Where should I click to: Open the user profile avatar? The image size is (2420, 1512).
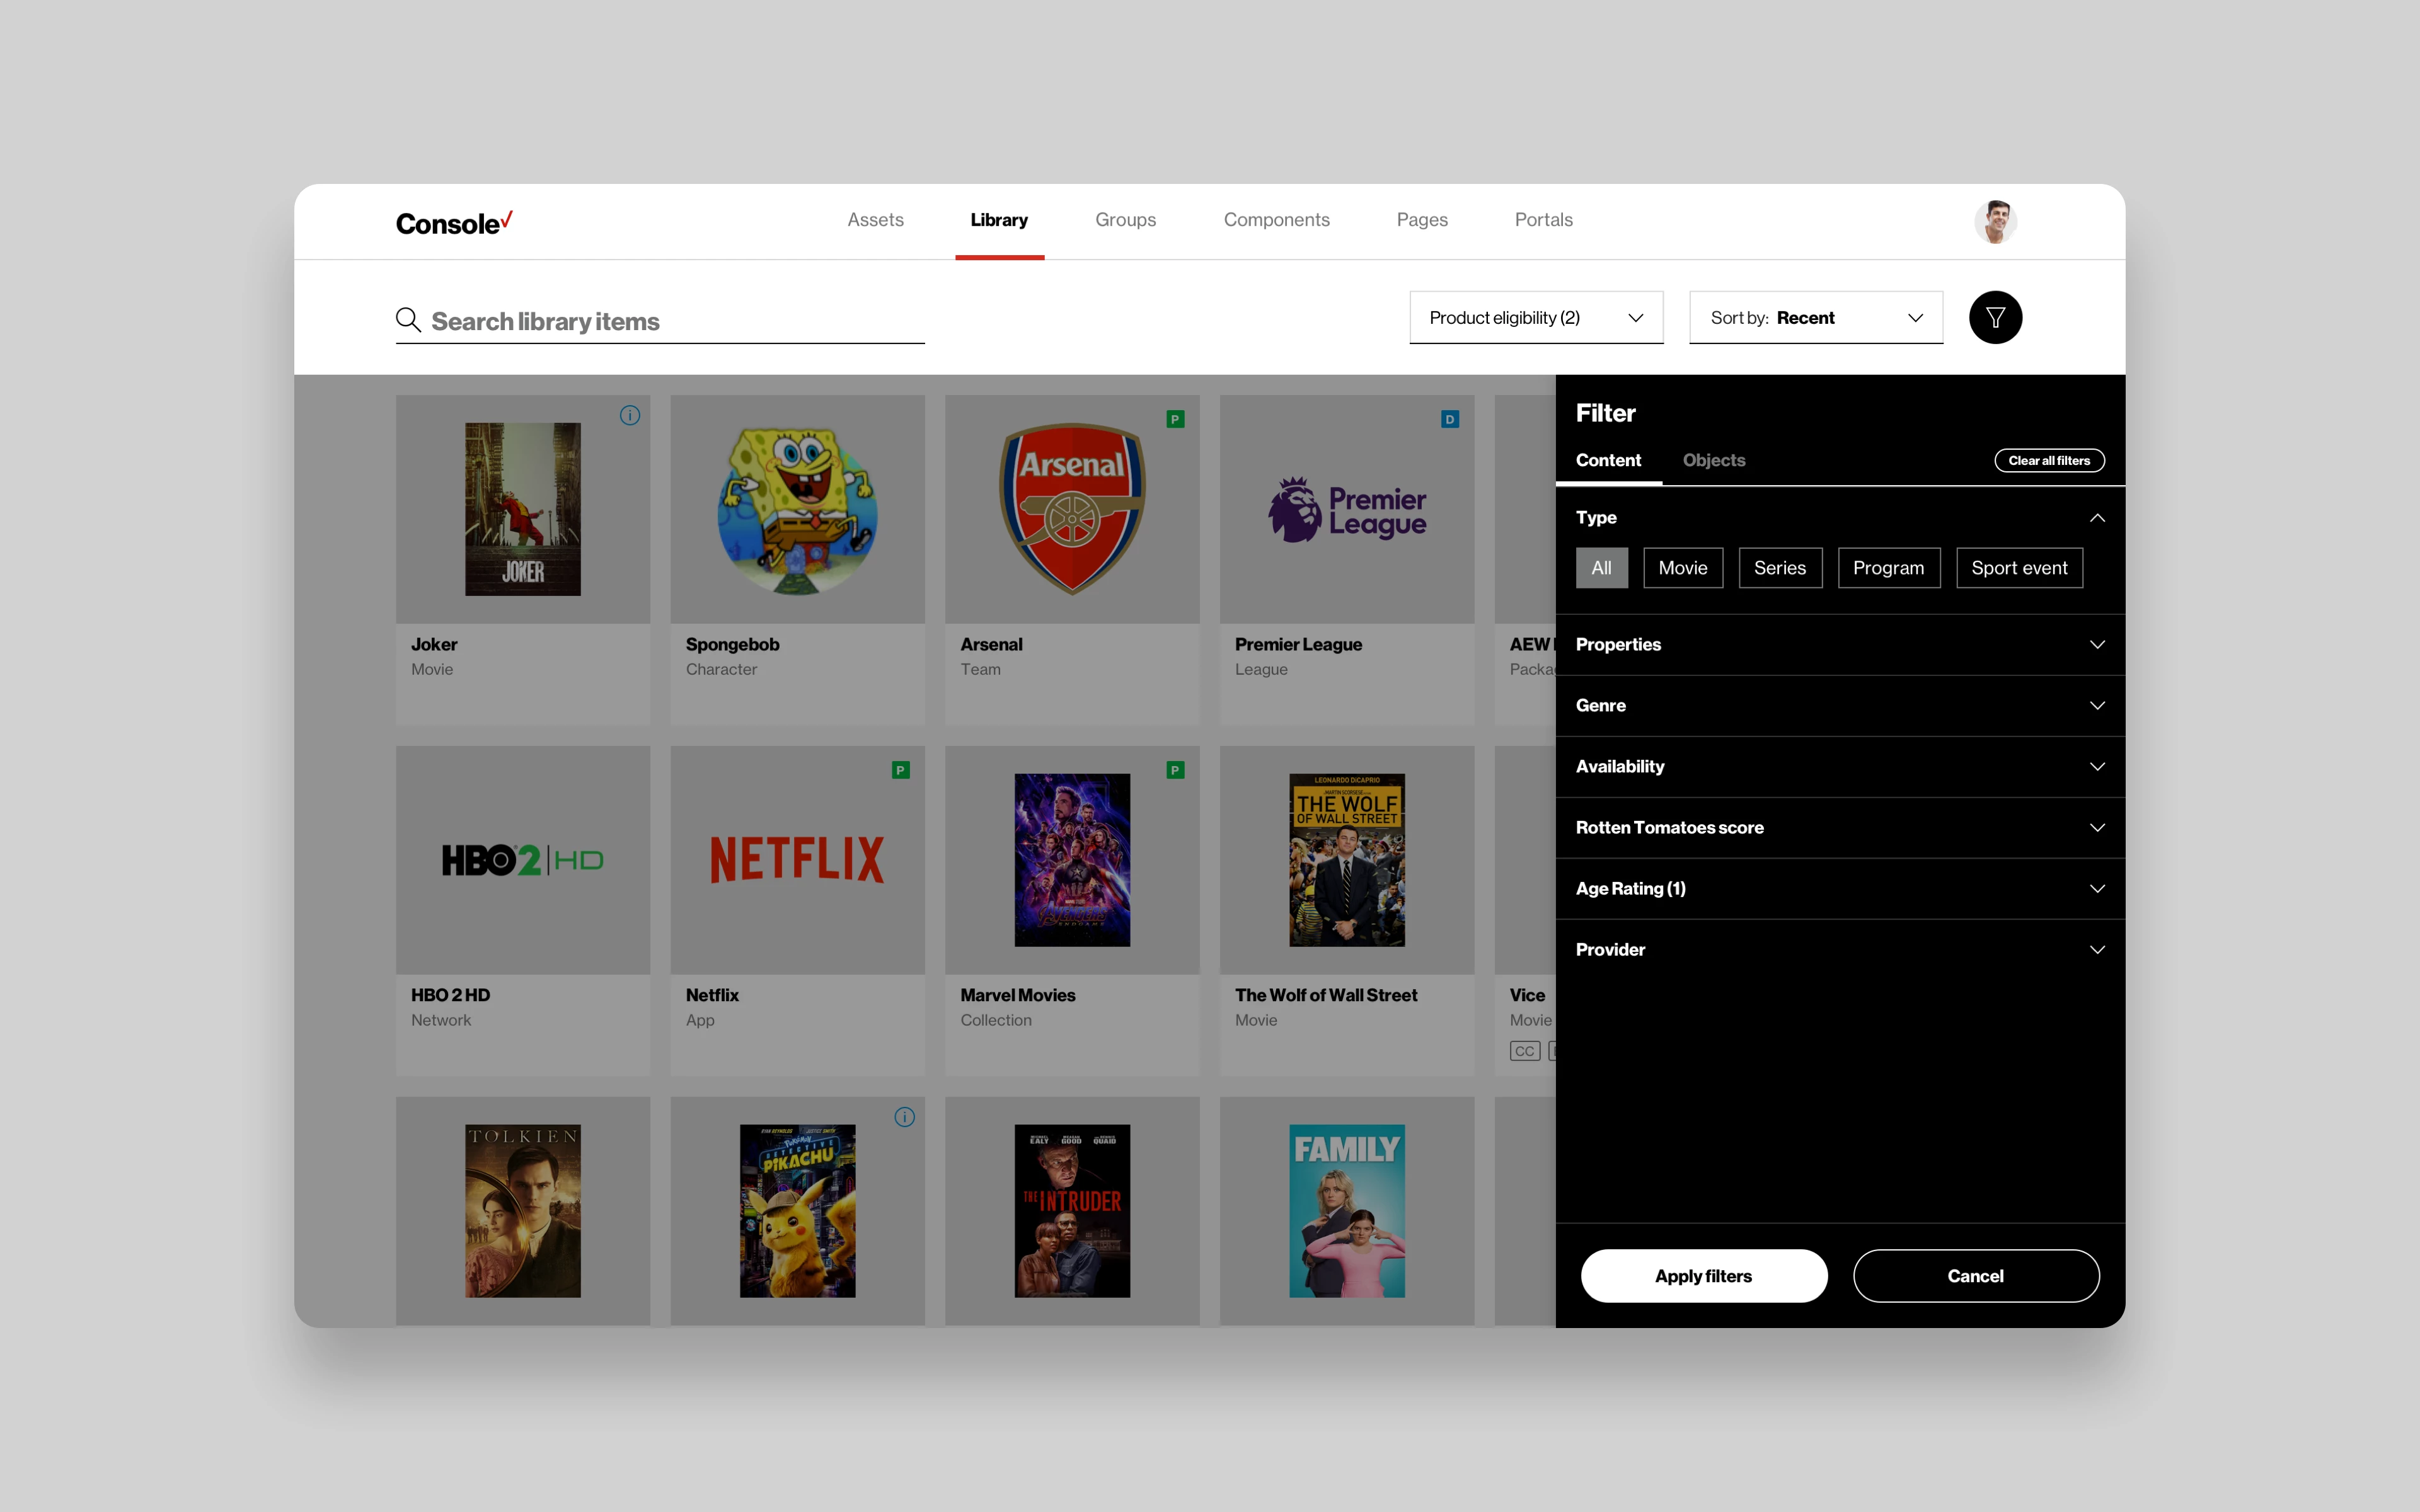click(1995, 221)
